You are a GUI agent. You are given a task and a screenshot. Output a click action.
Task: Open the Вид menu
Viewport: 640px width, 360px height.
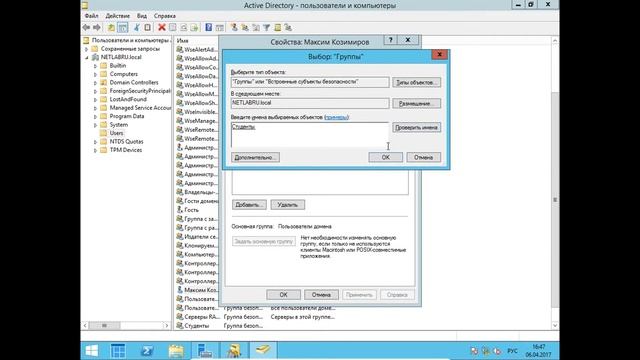pyautogui.click(x=142, y=16)
